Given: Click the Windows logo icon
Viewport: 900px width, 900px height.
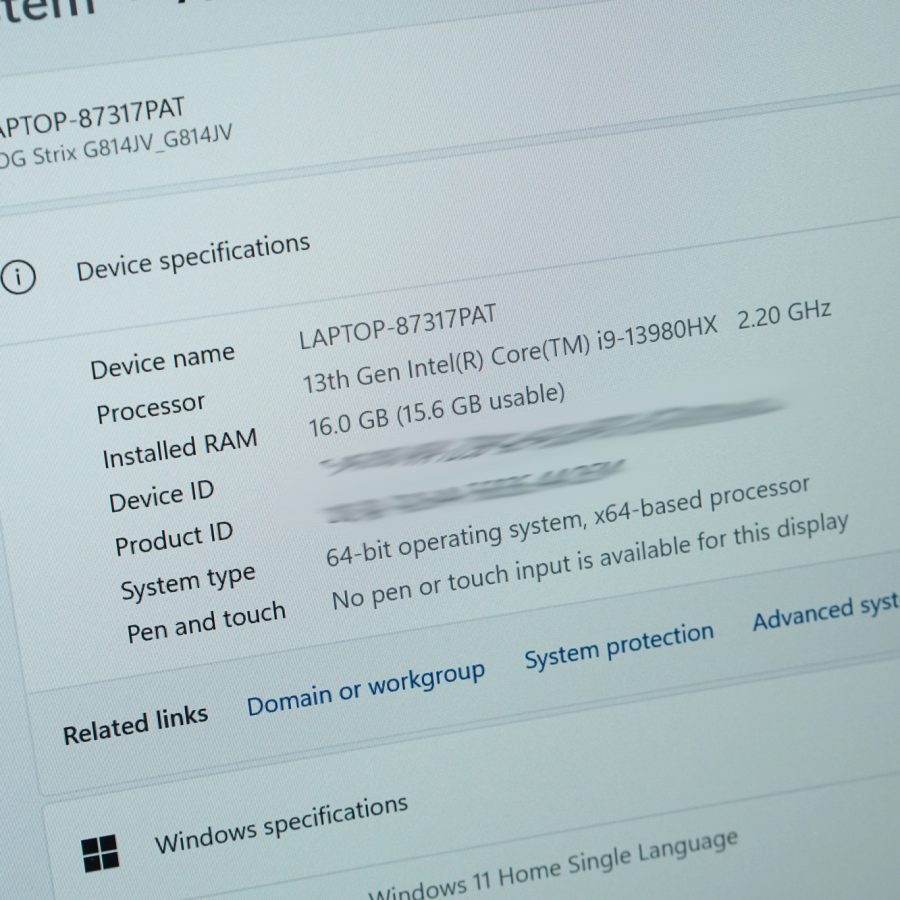Looking at the screenshot, I should pyautogui.click(x=100, y=854).
